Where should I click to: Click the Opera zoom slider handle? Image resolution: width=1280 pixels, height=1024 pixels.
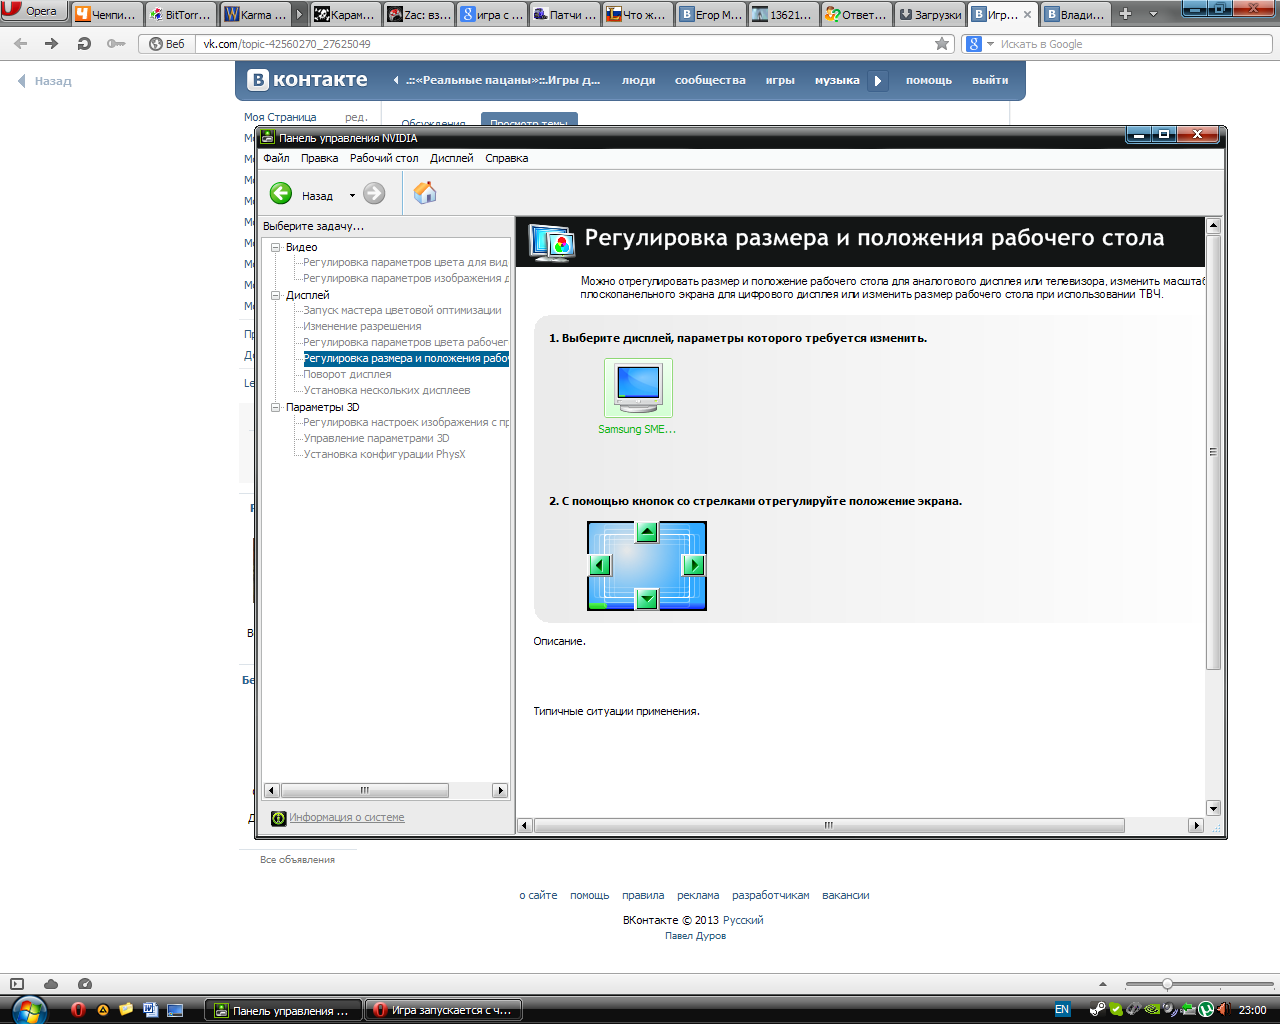[1167, 984]
